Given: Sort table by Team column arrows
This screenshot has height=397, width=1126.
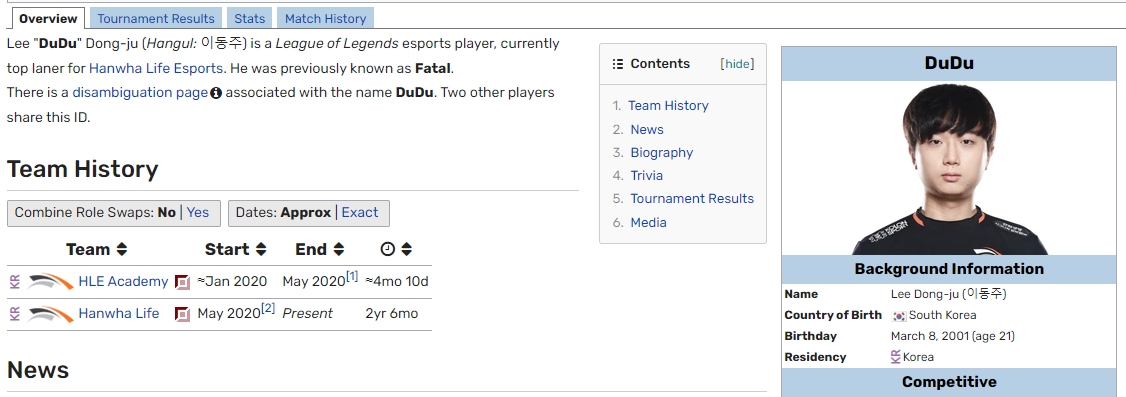Looking at the screenshot, I should tap(121, 250).
